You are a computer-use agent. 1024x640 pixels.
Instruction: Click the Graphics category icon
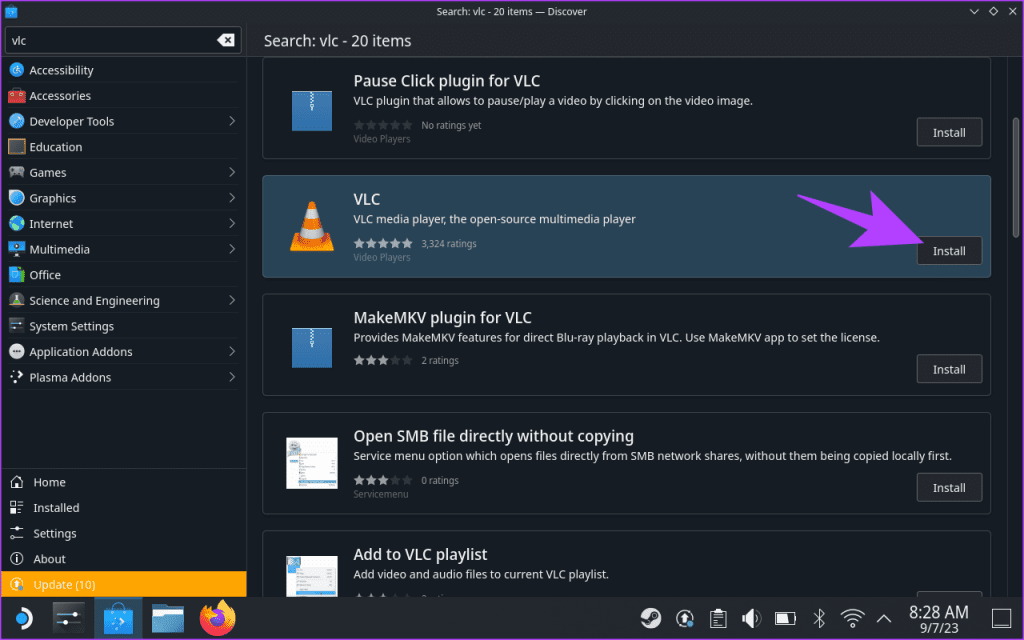tap(14, 198)
